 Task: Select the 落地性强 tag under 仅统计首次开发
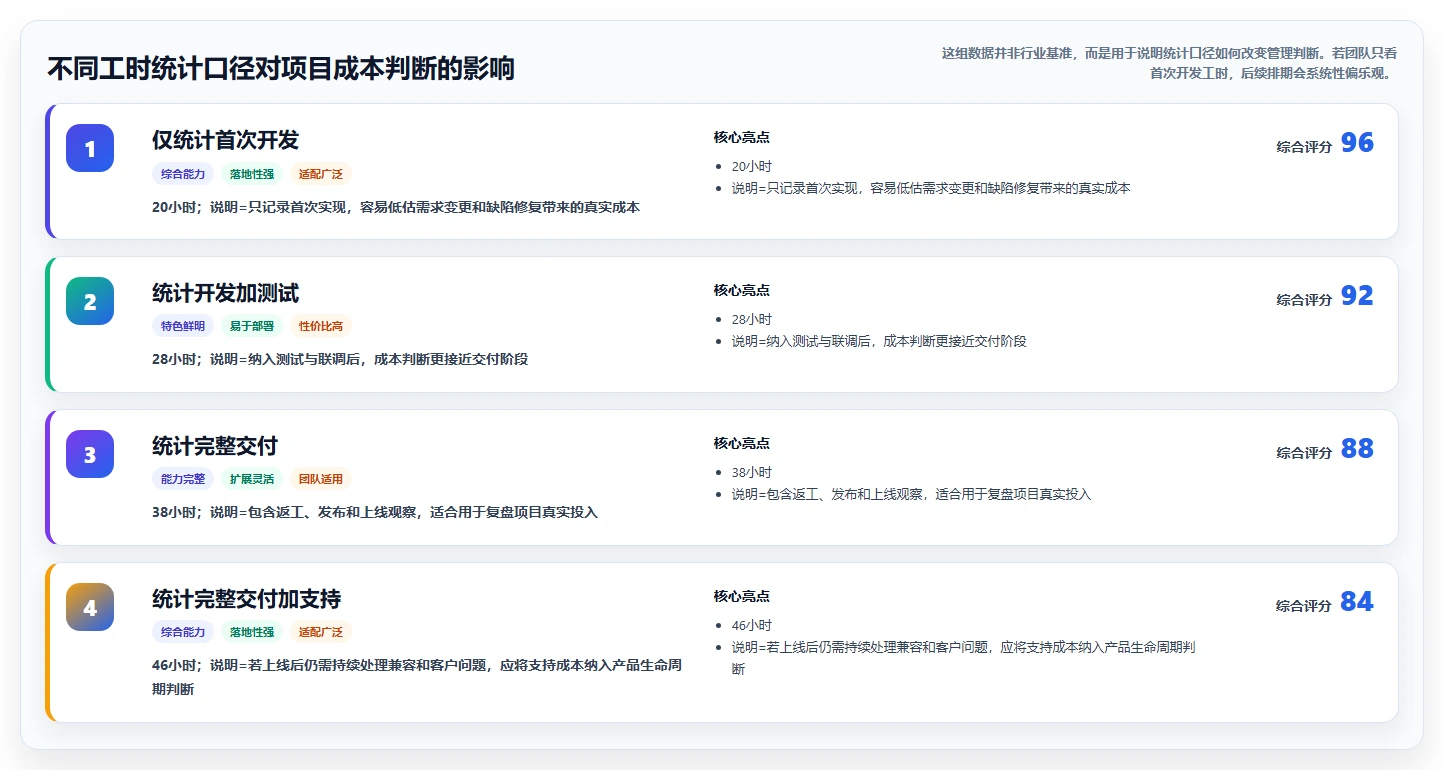[252, 174]
